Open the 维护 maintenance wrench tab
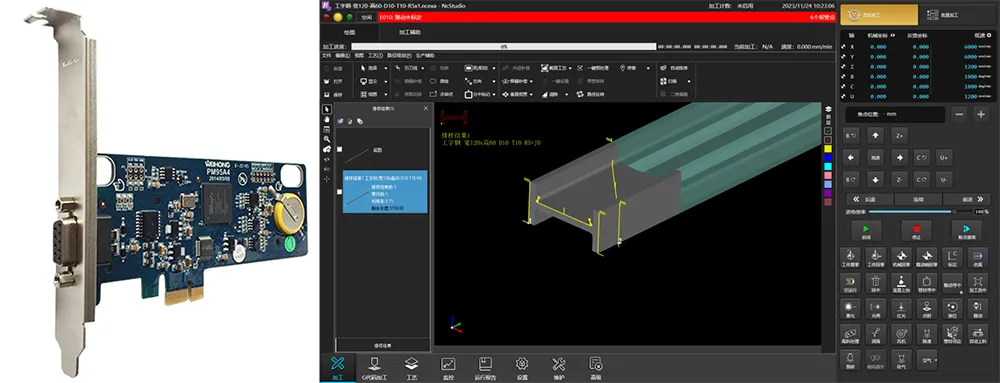This screenshot has height=383, width=1000. (558, 368)
